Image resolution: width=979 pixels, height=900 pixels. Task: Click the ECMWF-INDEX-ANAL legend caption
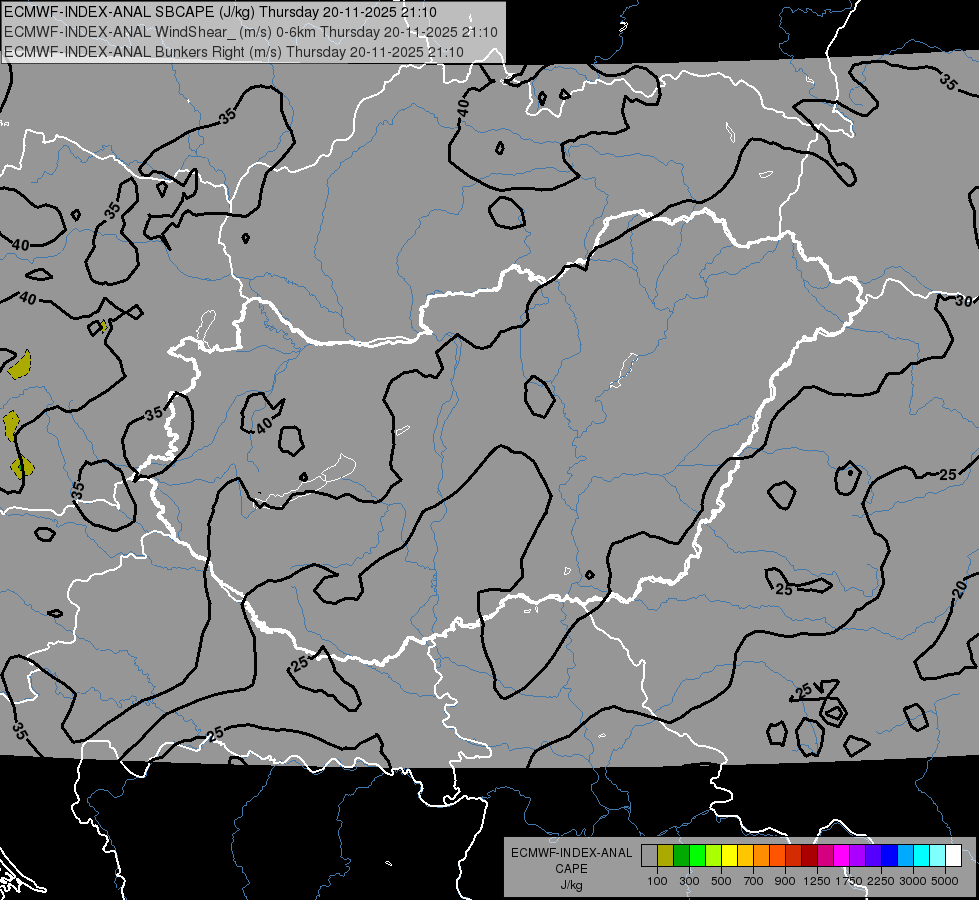(571, 853)
